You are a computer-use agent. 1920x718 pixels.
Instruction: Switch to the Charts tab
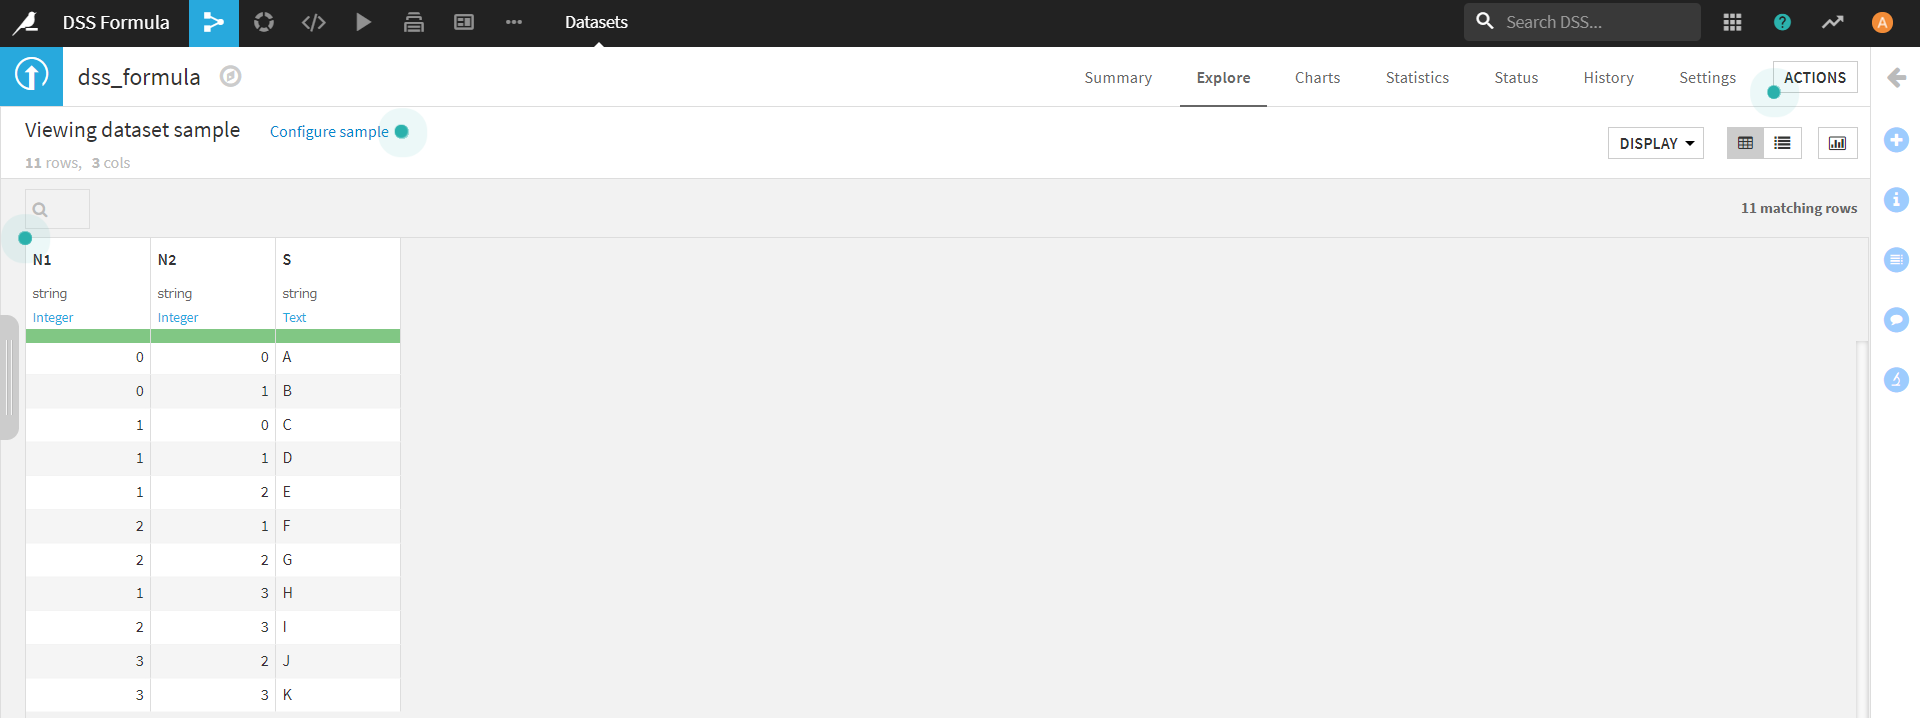(x=1317, y=77)
